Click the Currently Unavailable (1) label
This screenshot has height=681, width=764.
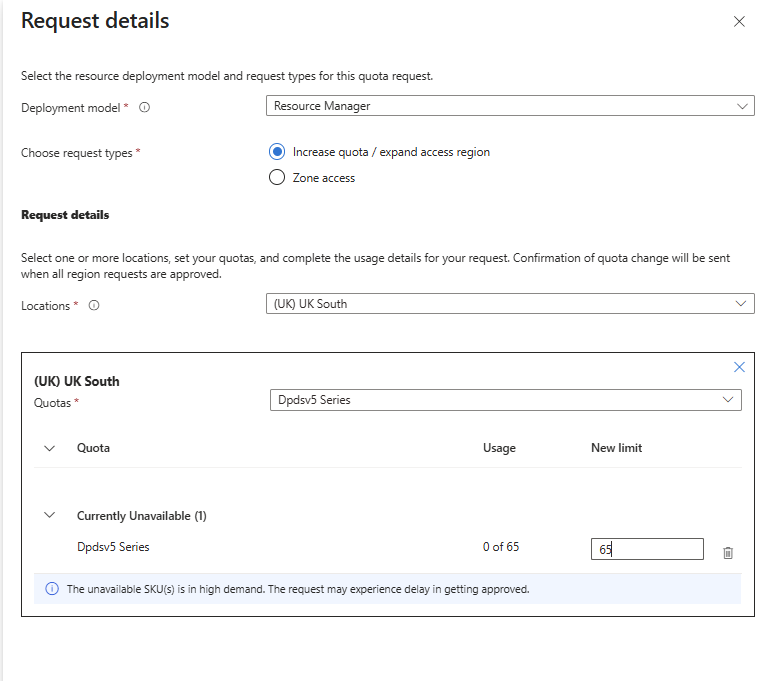coord(141,516)
